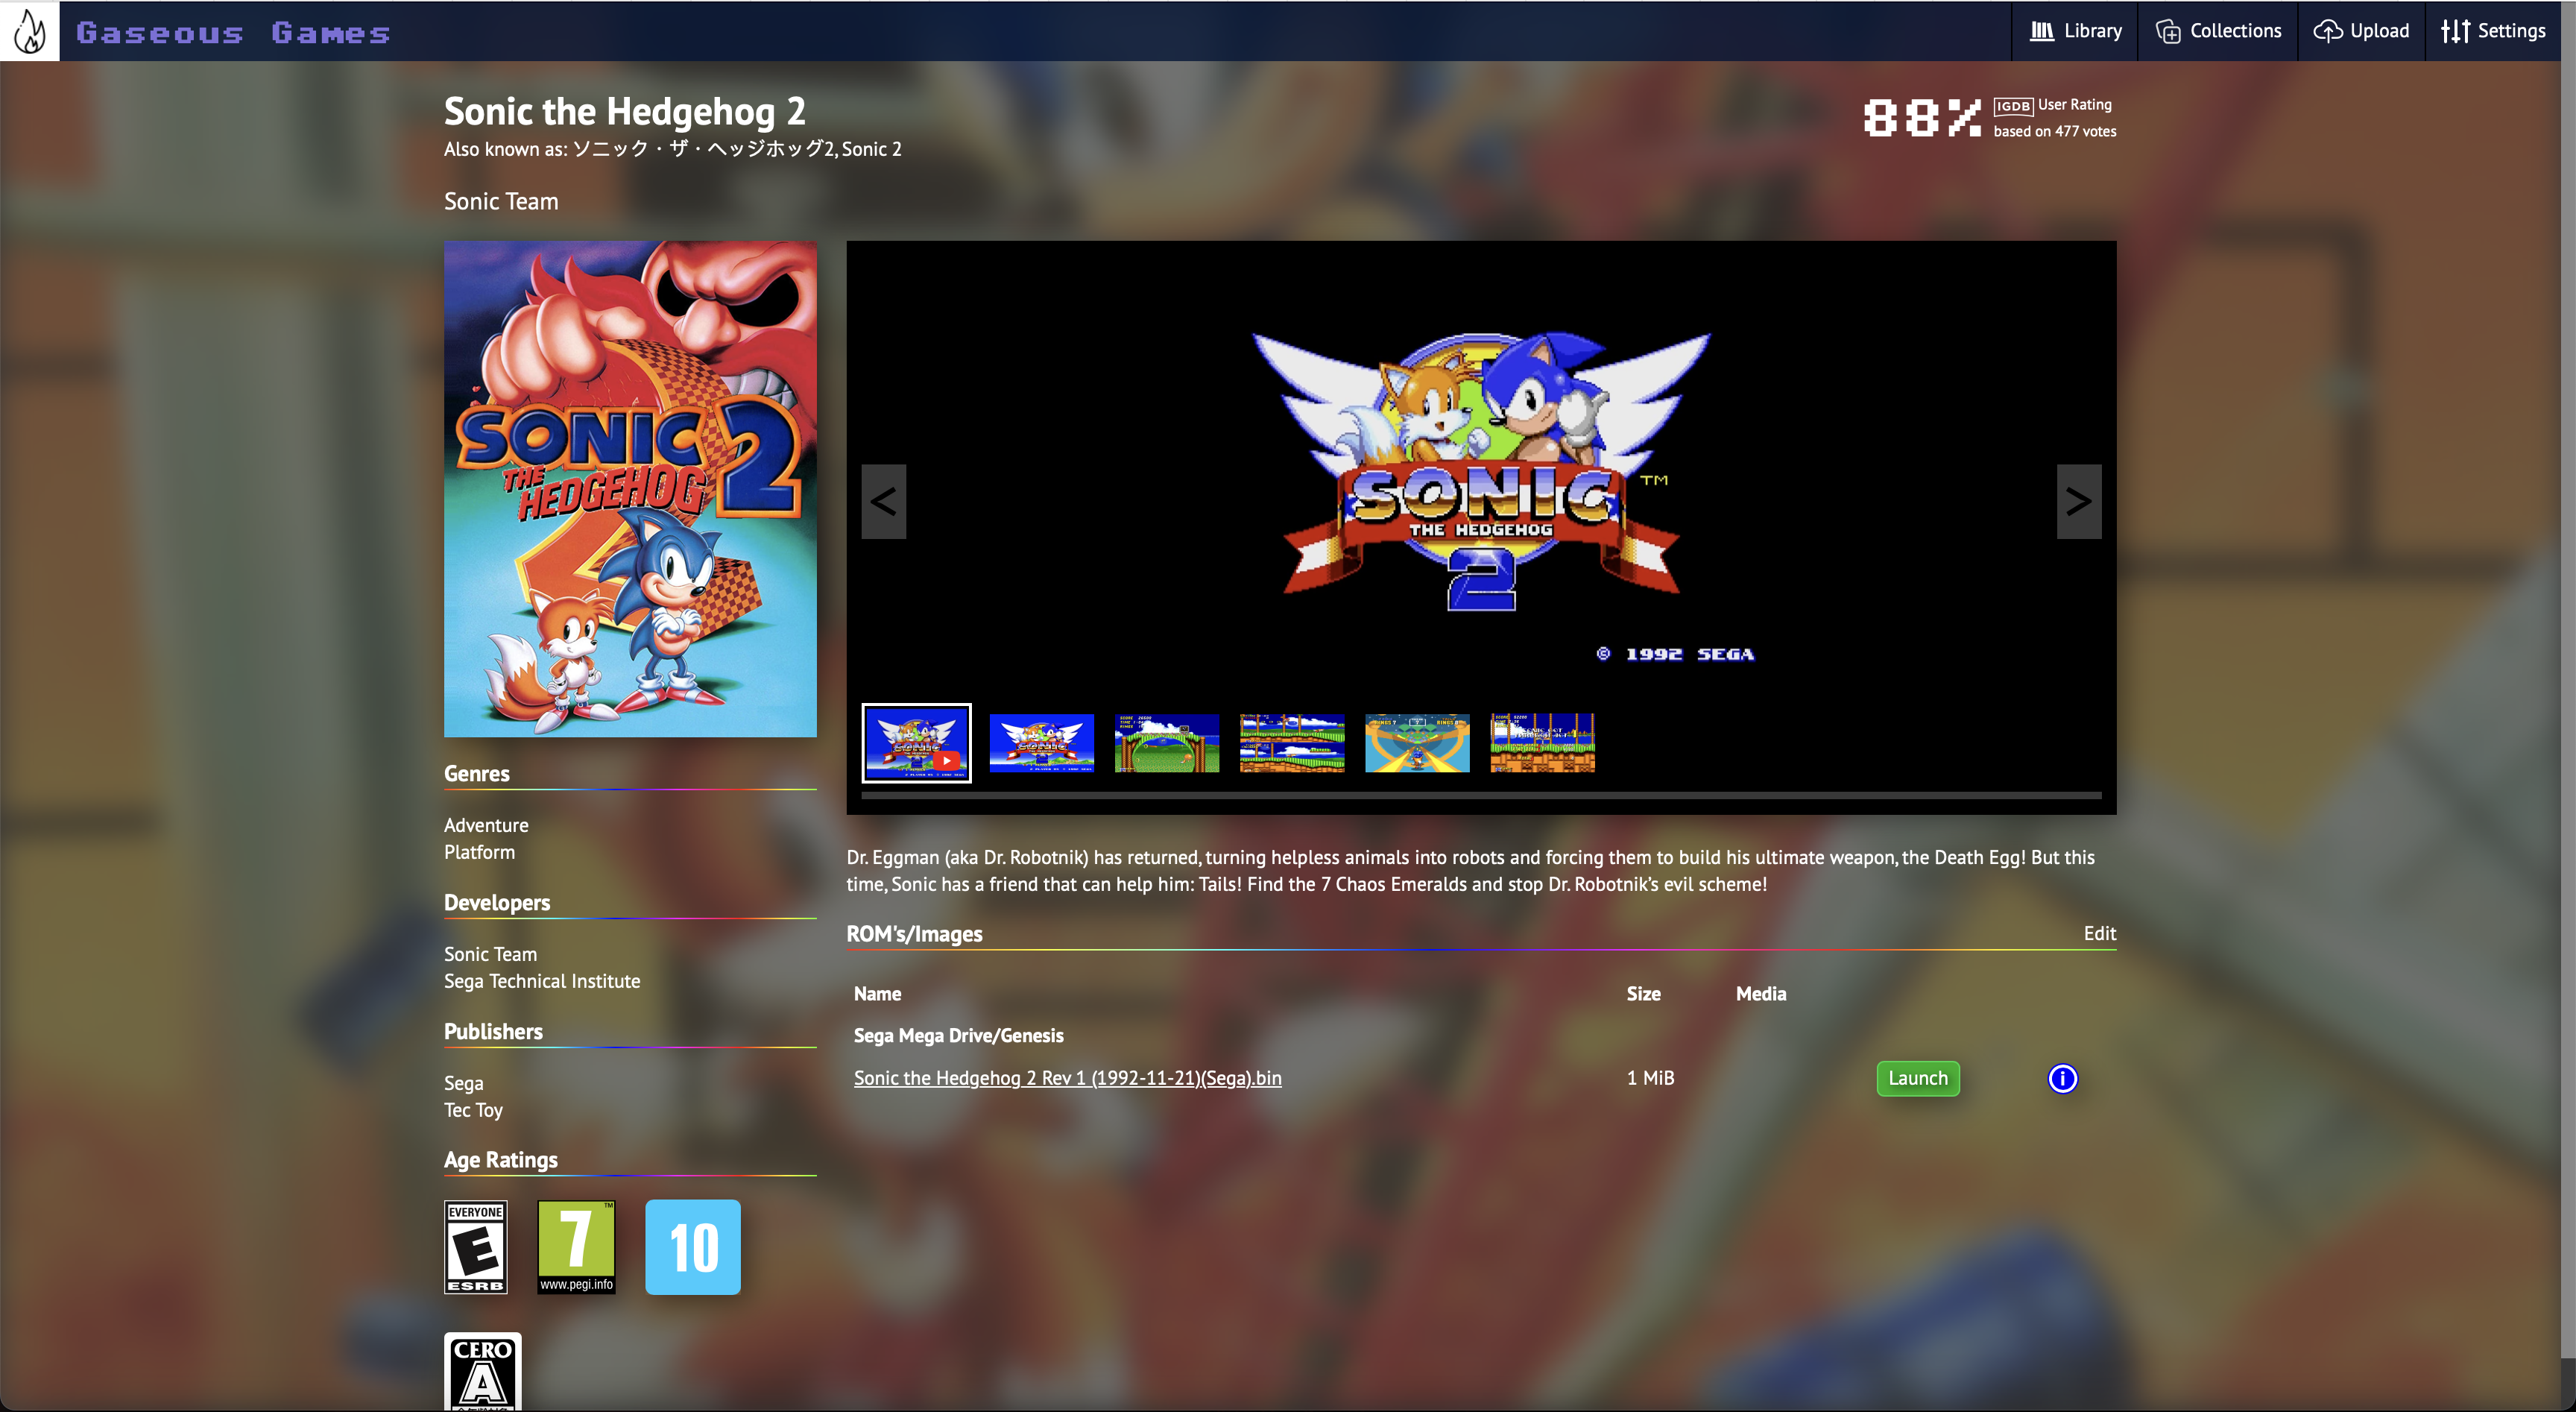Click the Gaseous Games flame logo
This screenshot has width=2576, height=1412.
click(30, 31)
